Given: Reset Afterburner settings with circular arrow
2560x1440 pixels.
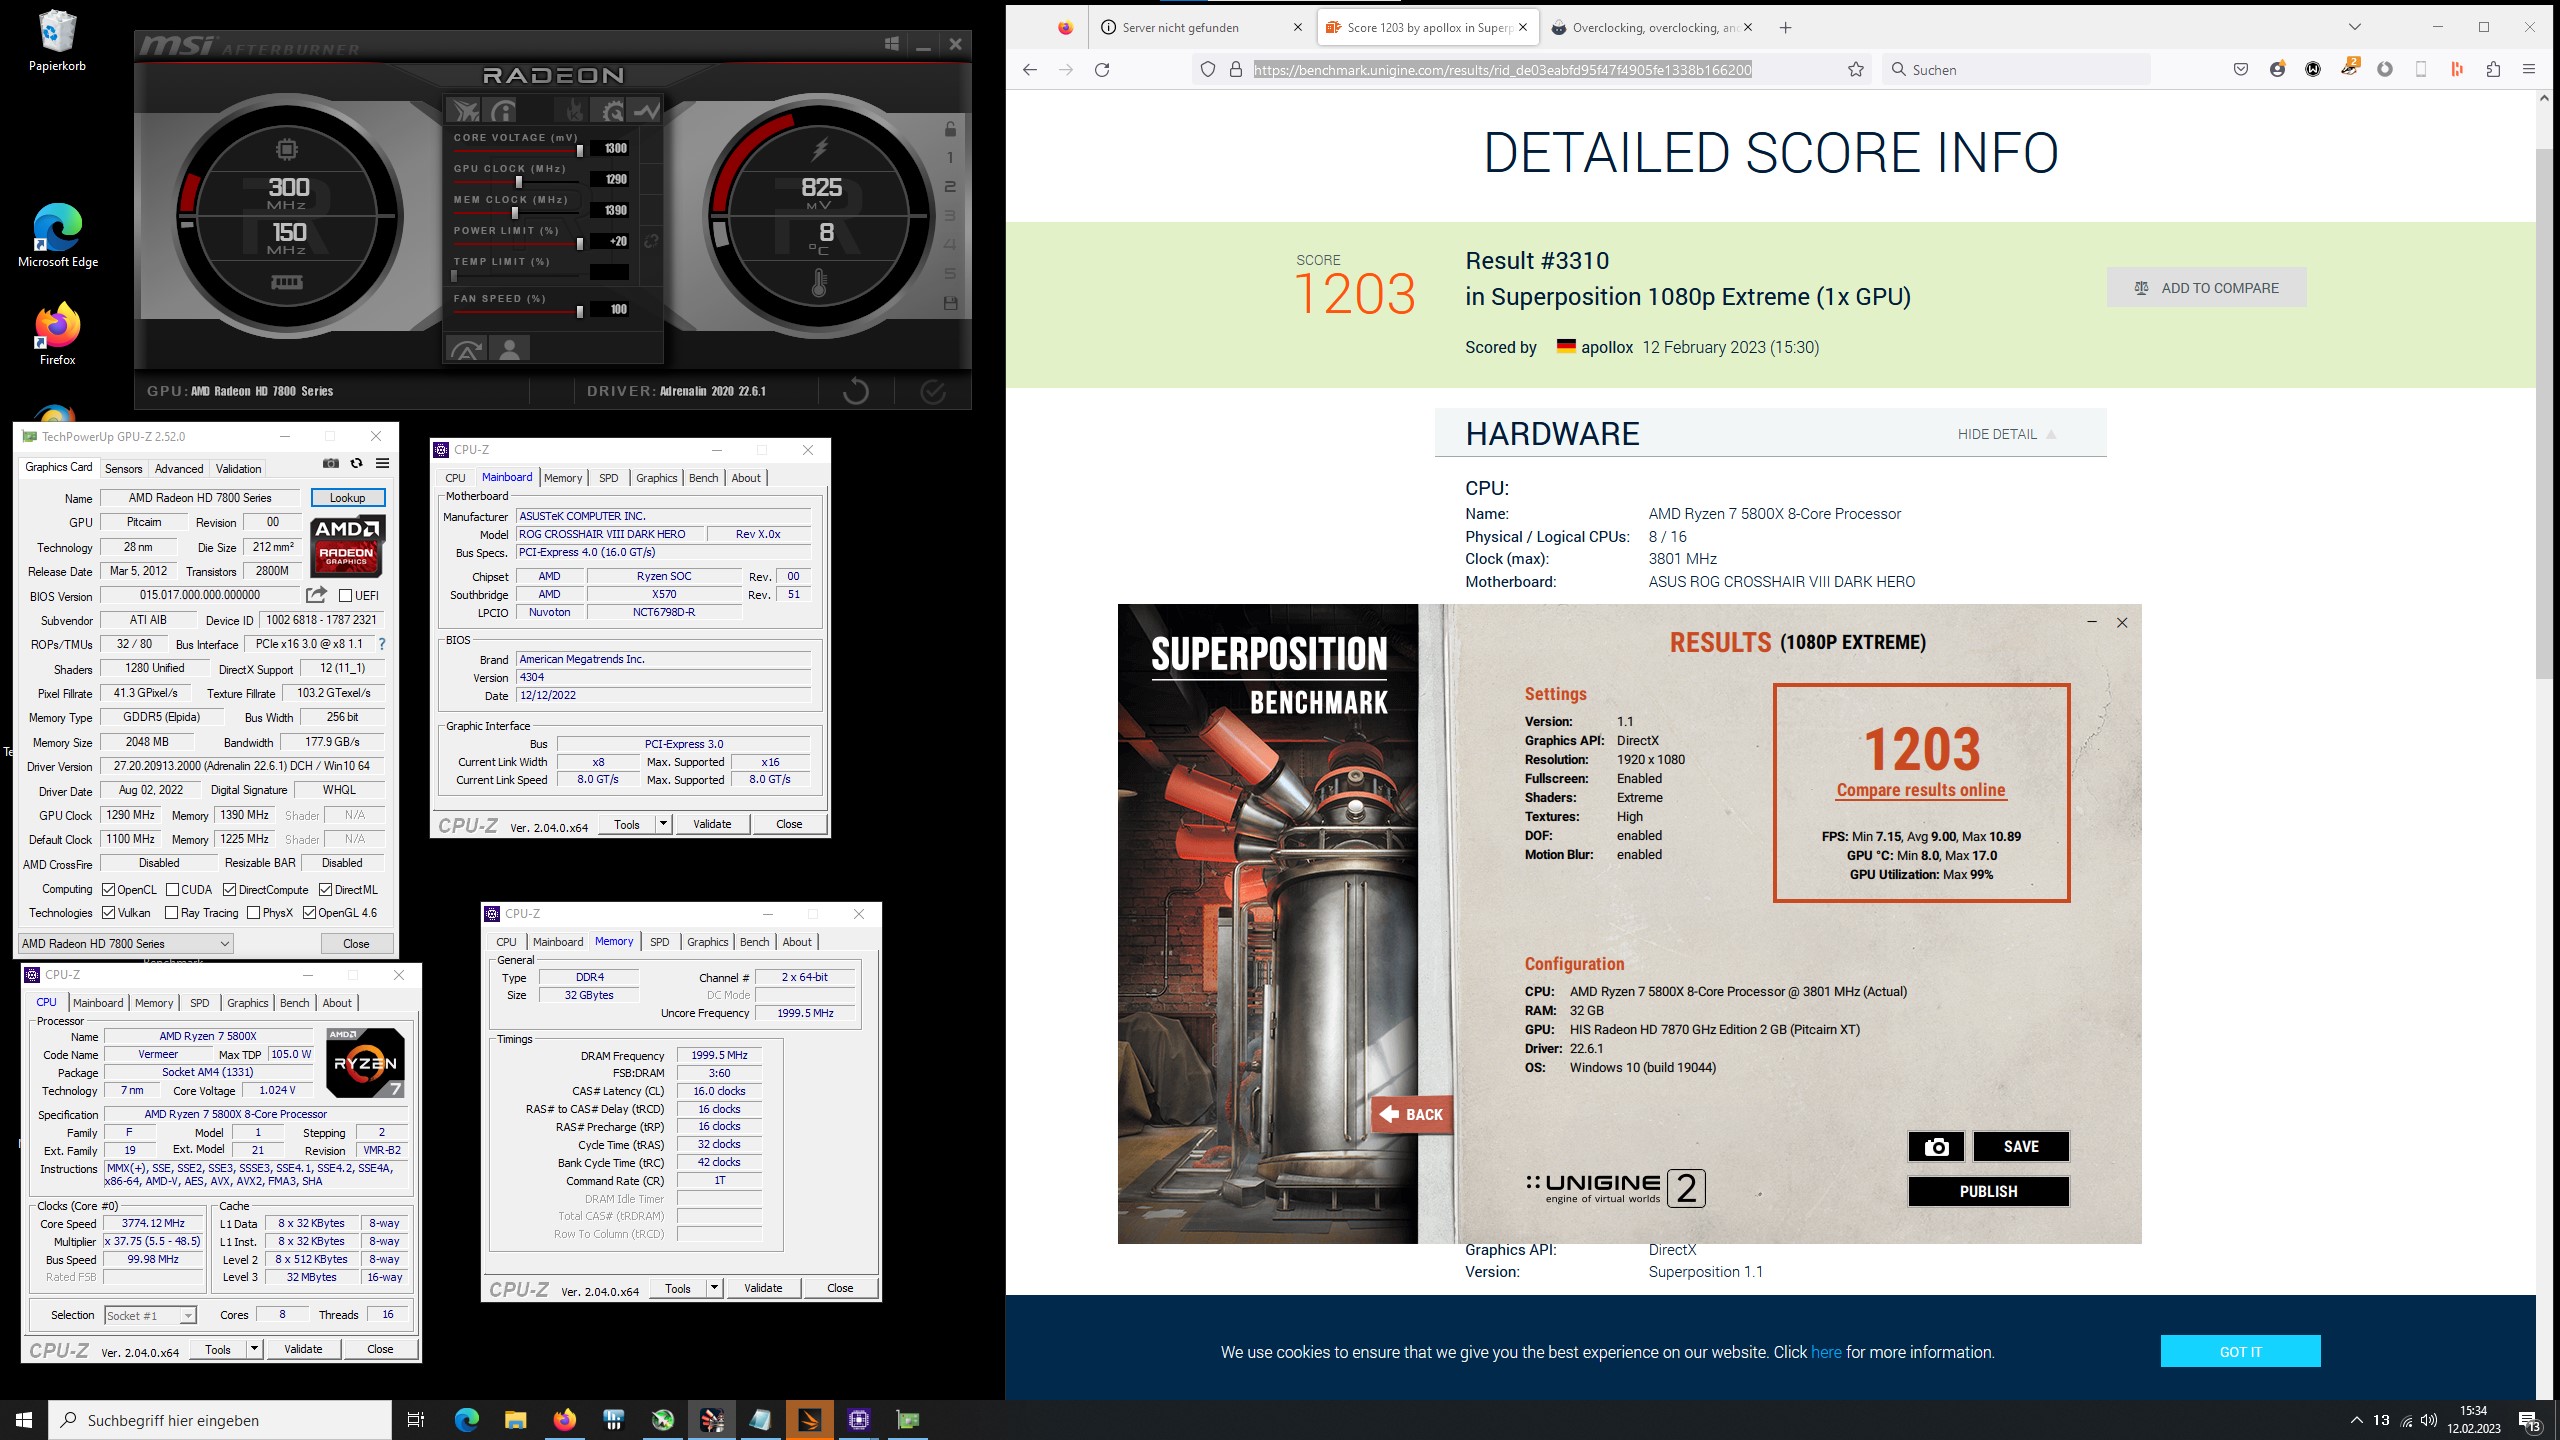Looking at the screenshot, I should coord(855,390).
